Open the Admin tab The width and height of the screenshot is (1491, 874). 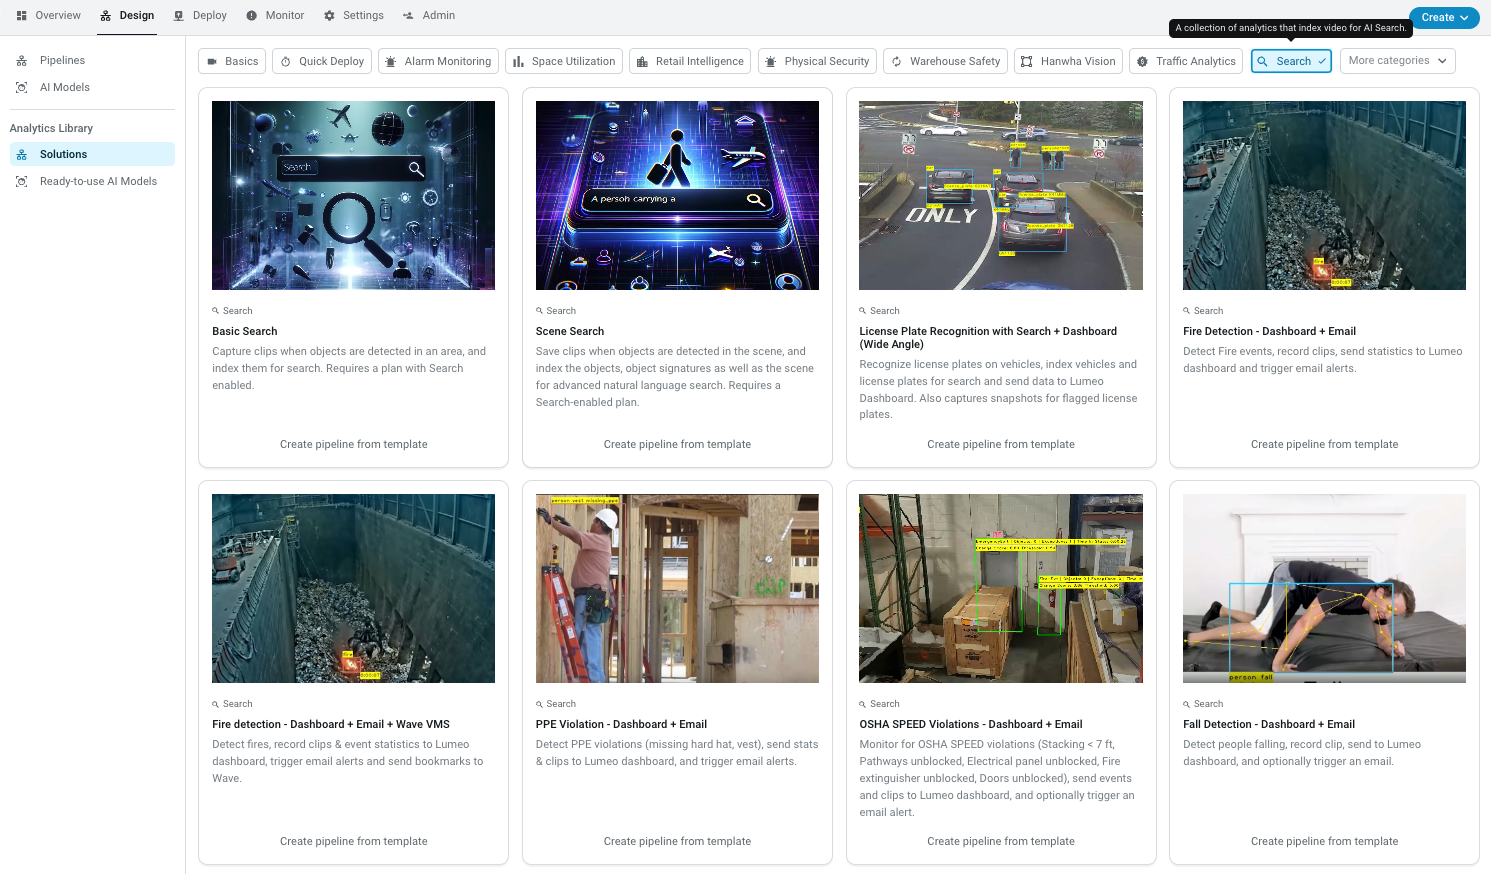[429, 15]
